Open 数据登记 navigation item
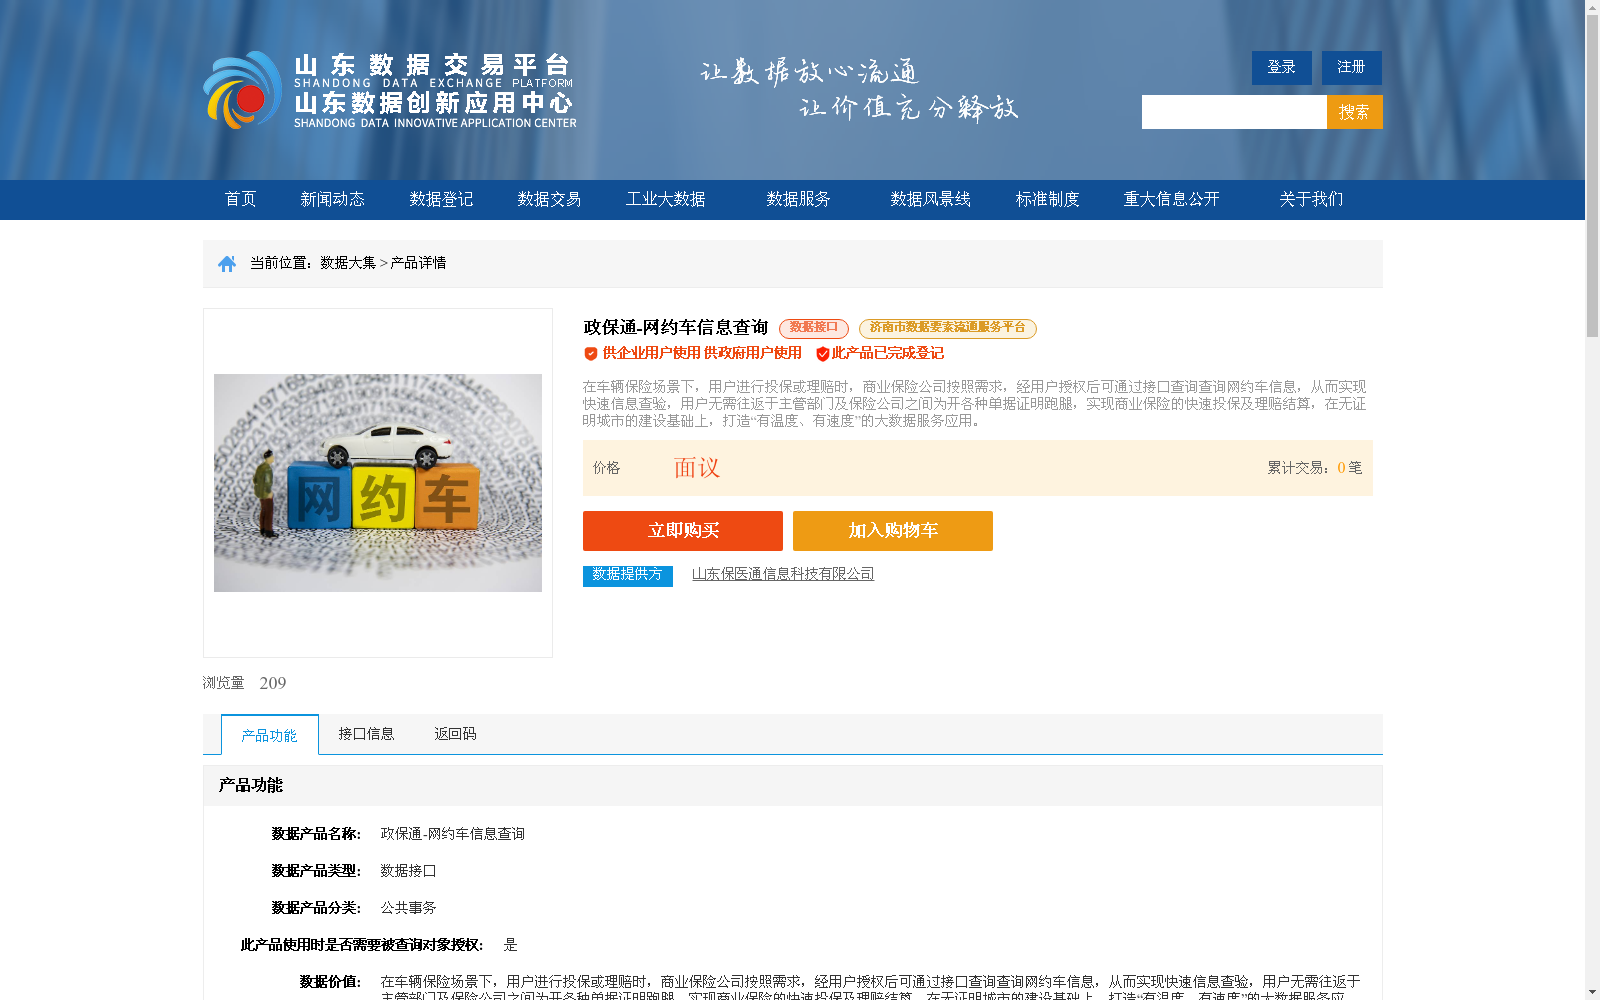Viewport: 1600px width, 1000px height. 441,199
